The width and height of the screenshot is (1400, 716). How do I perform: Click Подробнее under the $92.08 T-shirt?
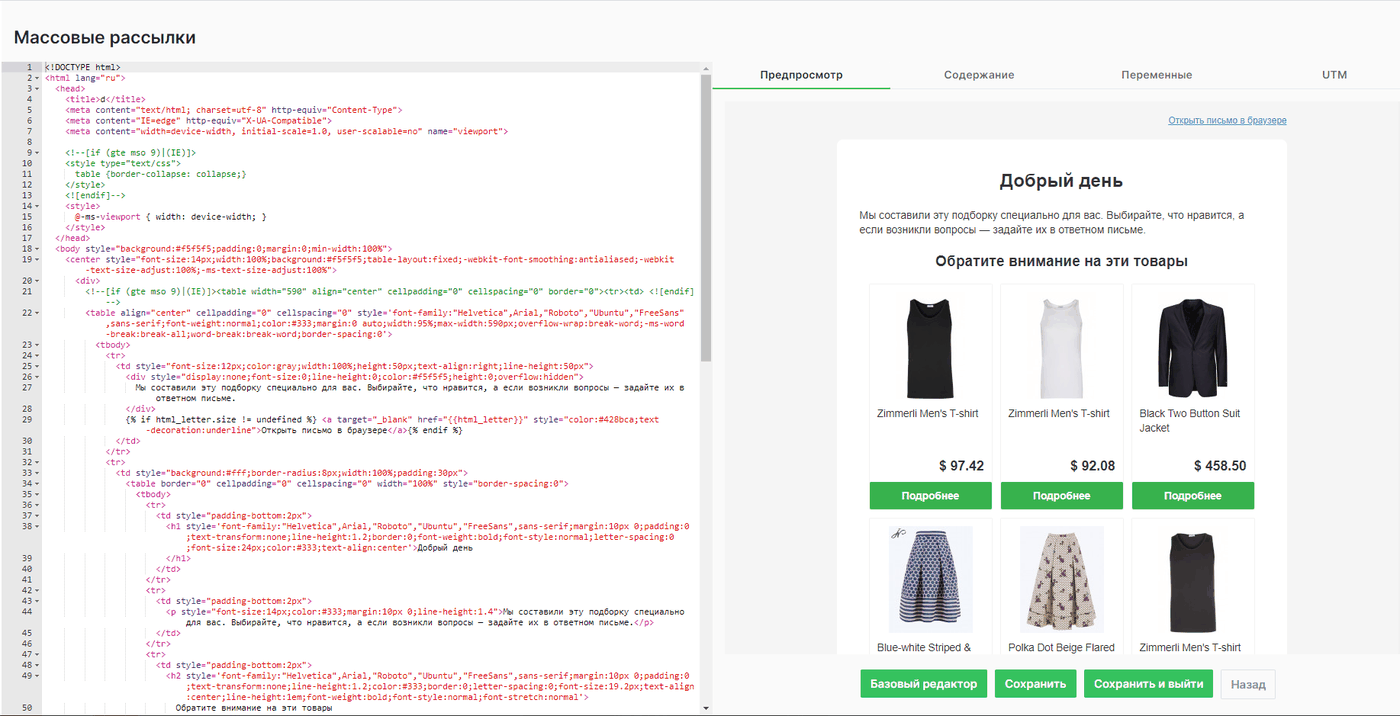pos(1061,496)
